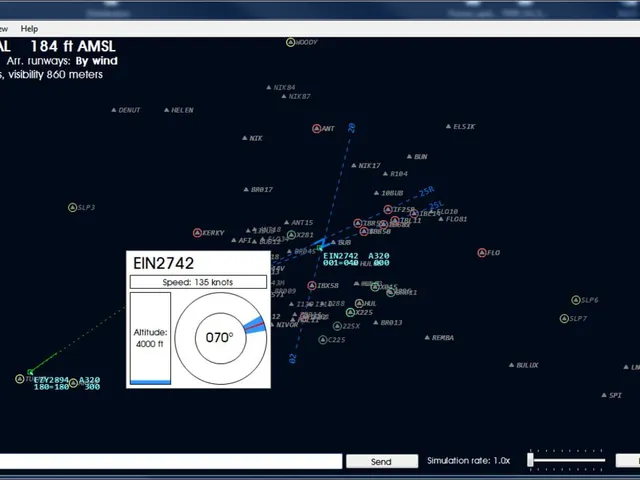Click the command input field left of Send

pos(171,462)
